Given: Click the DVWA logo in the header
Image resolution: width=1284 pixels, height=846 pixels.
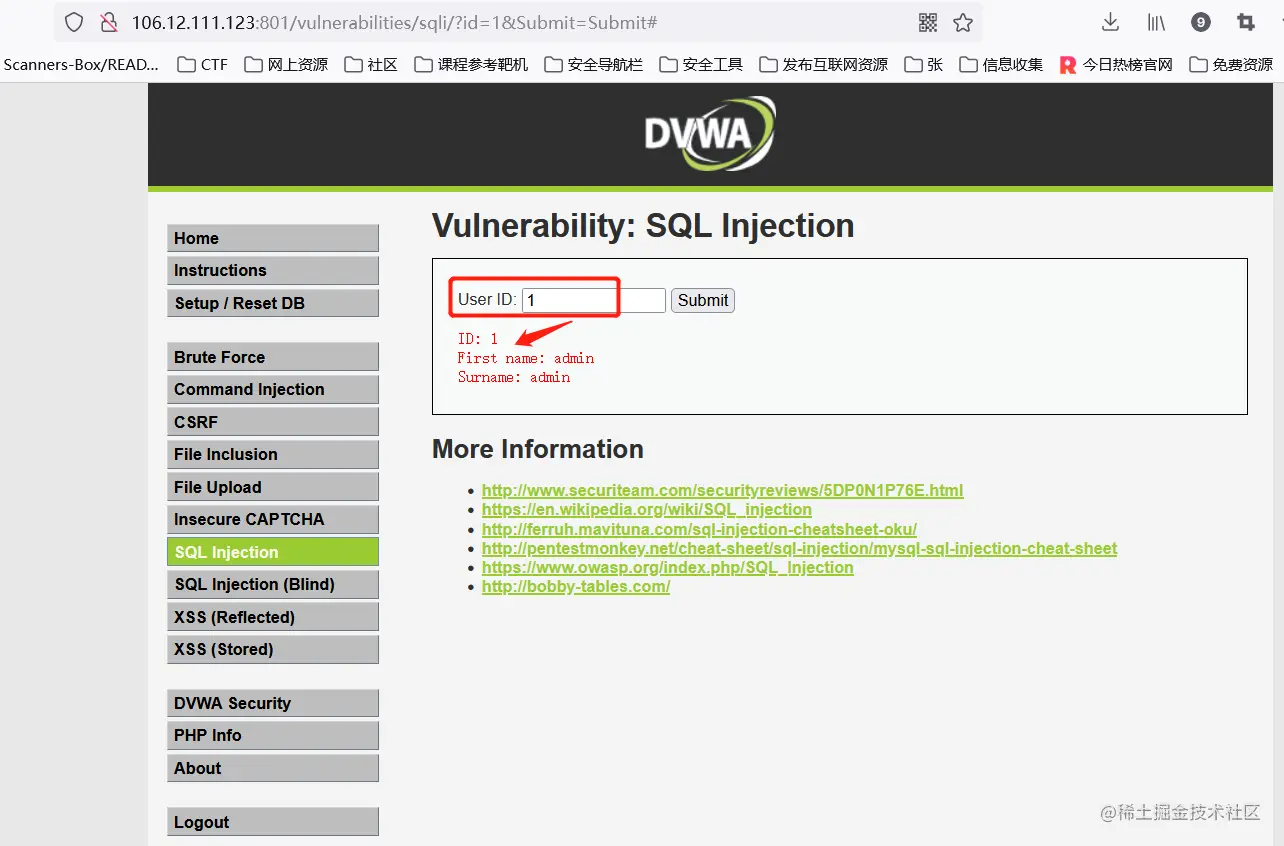Looking at the screenshot, I should click(x=710, y=134).
